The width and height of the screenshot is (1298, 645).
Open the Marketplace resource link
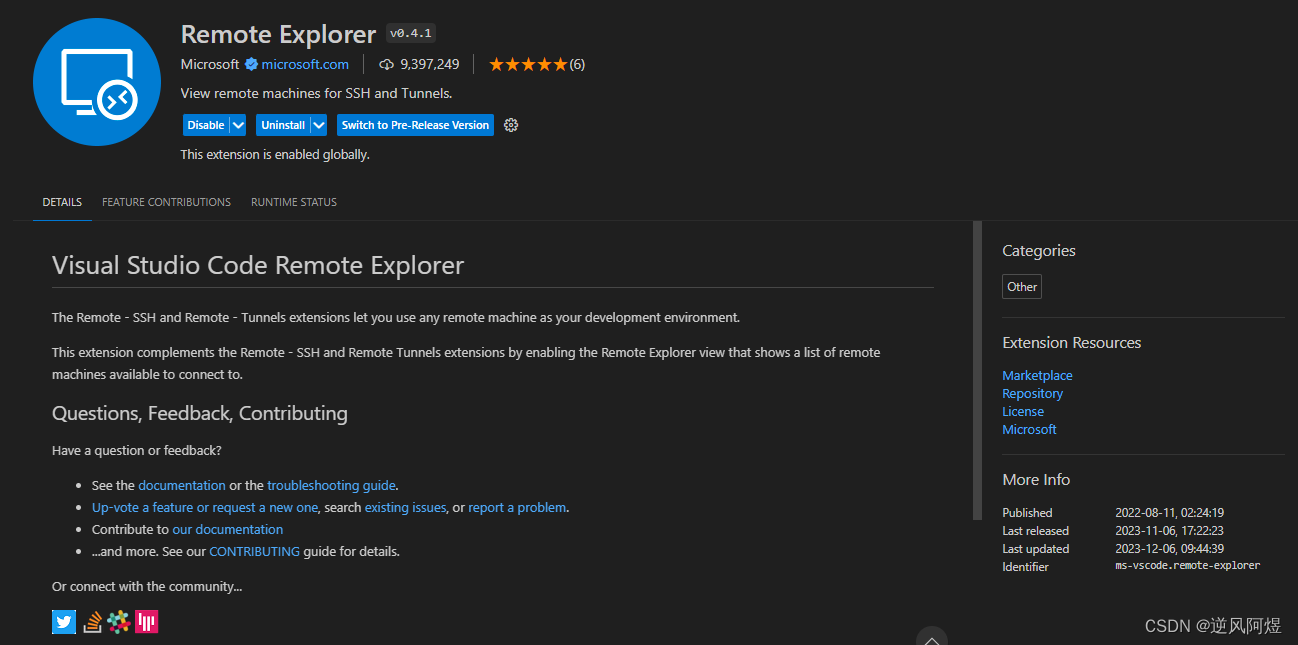[1037, 375]
